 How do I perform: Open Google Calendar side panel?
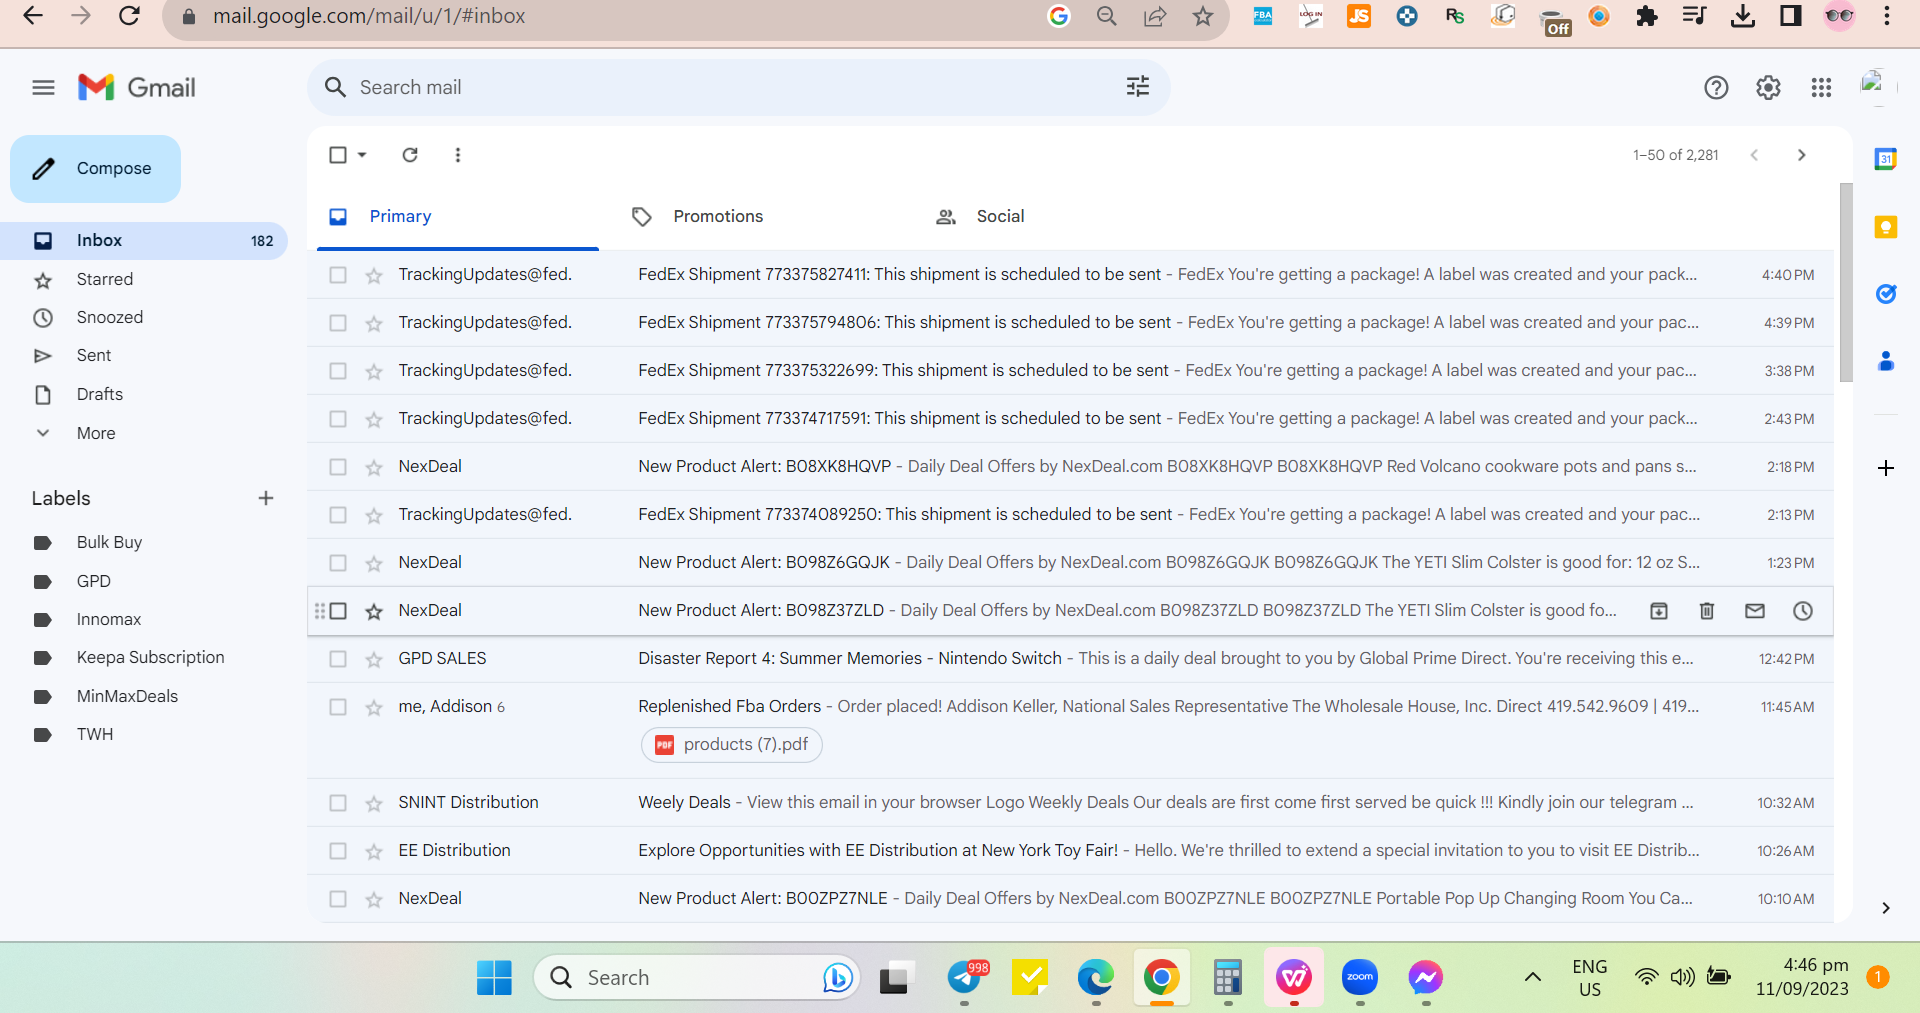click(1886, 159)
